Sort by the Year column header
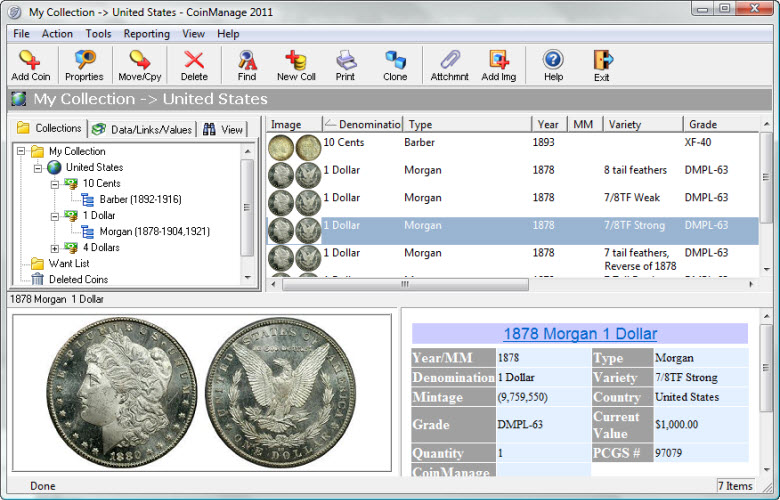Viewport: 780px width, 500px height. [x=550, y=124]
